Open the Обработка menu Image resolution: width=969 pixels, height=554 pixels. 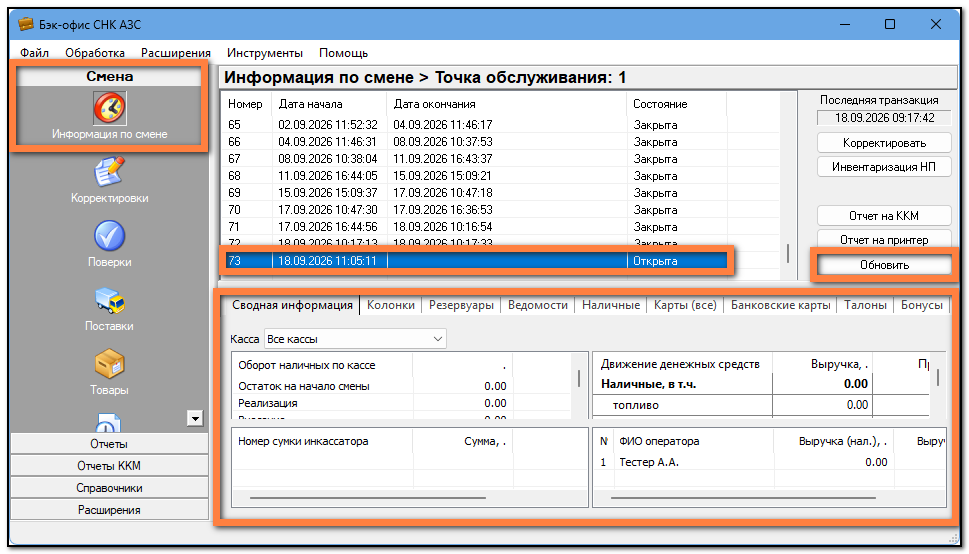pos(95,53)
